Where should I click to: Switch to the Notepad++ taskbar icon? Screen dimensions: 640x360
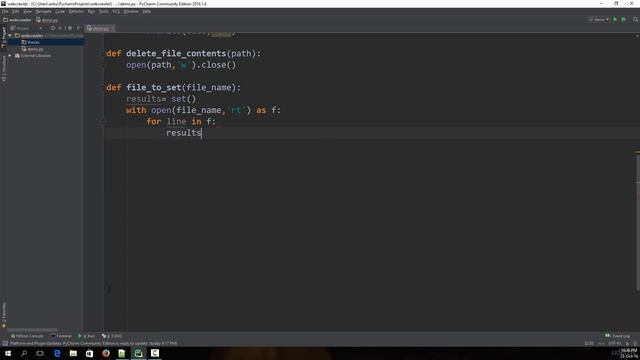[122, 353]
